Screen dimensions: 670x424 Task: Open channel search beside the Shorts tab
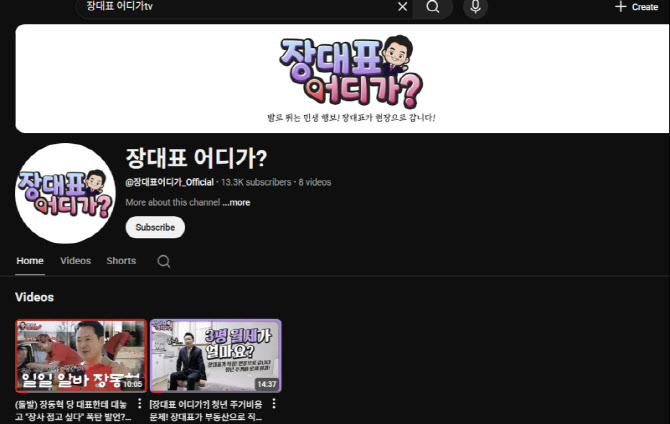[x=164, y=261]
